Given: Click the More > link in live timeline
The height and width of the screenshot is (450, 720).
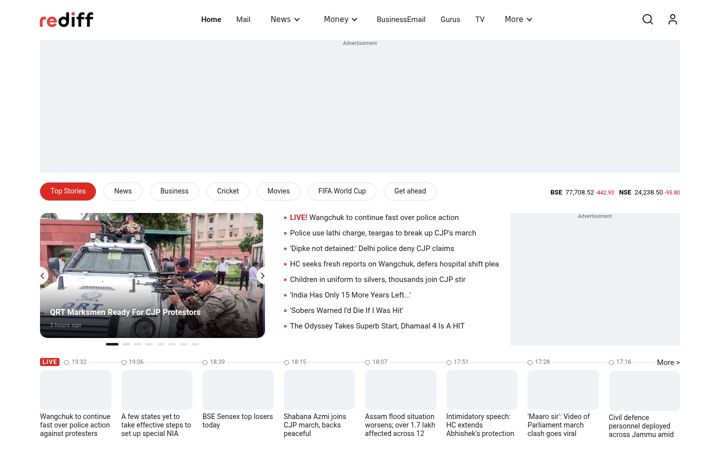Looking at the screenshot, I should pyautogui.click(x=668, y=362).
